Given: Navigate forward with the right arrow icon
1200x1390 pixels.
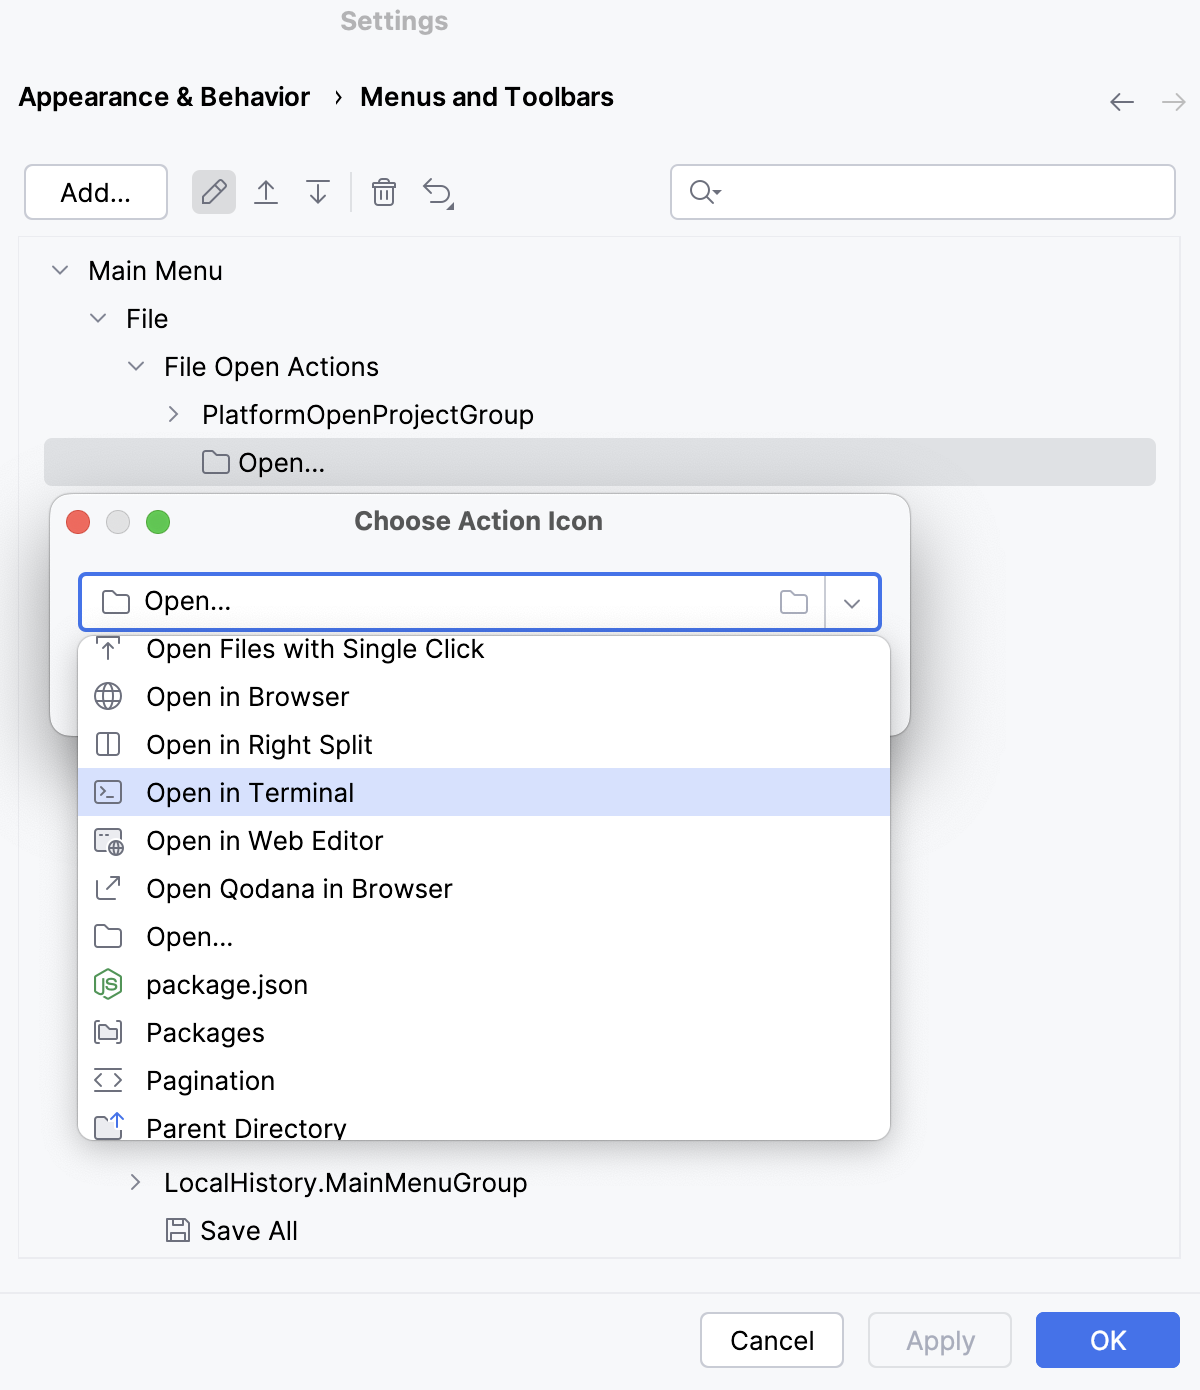Looking at the screenshot, I should [x=1171, y=101].
